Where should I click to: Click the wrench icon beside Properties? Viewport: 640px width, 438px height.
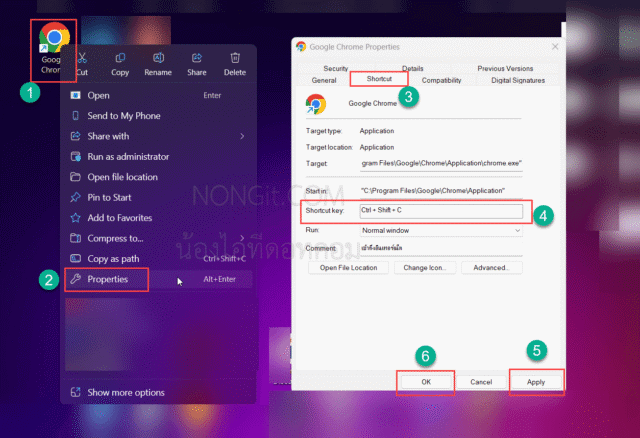click(76, 279)
